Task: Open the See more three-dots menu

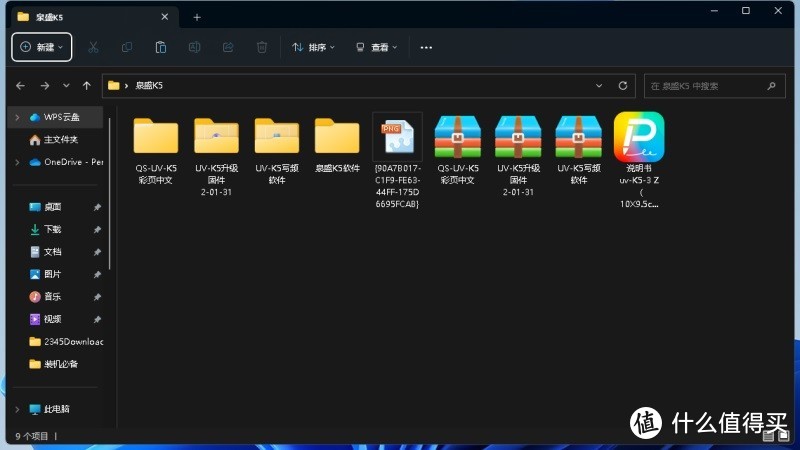Action: pyautogui.click(x=426, y=47)
